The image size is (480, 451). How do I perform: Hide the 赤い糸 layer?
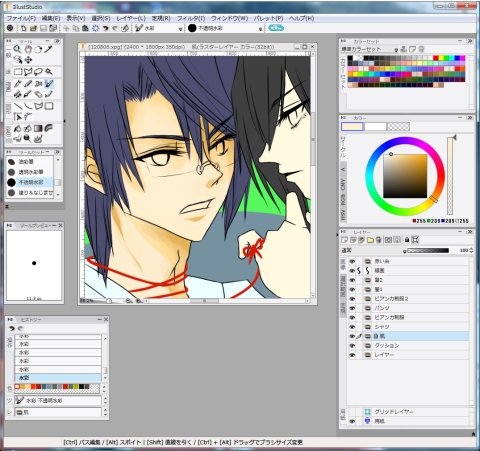click(352, 261)
